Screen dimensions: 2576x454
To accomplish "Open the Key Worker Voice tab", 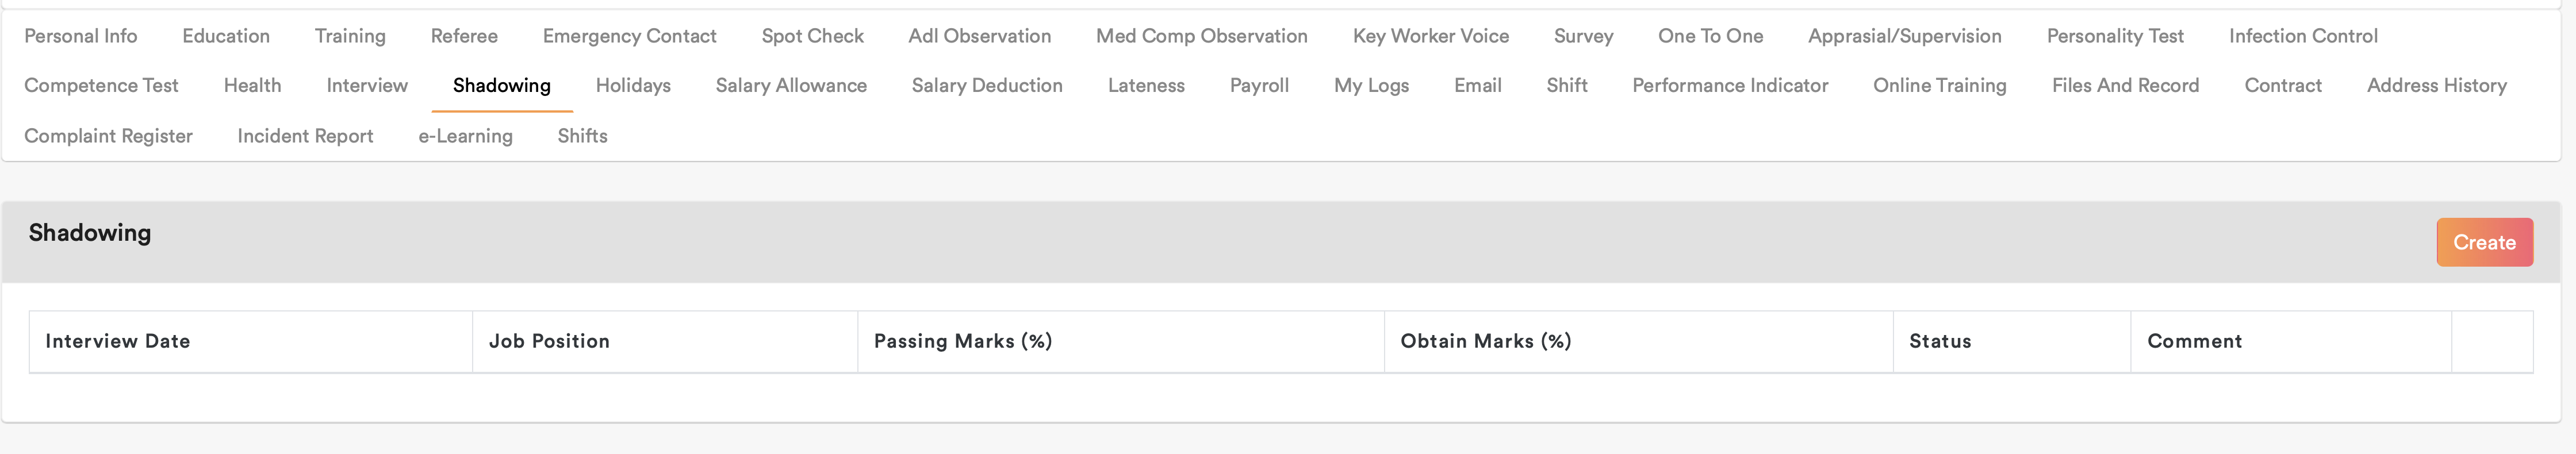I will 1430,36.
